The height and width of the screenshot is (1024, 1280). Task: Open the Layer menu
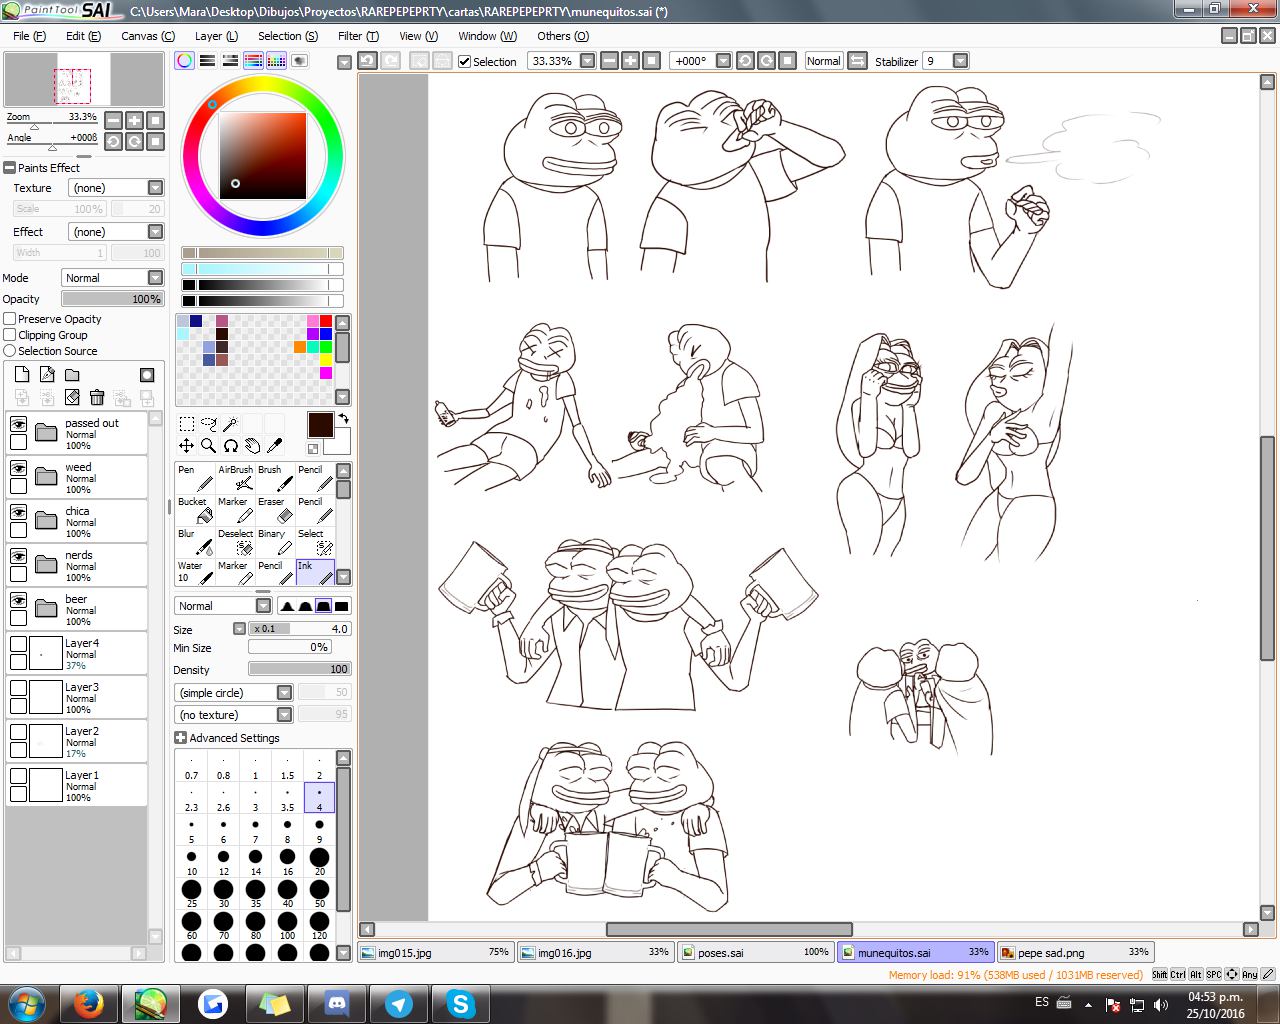216,36
